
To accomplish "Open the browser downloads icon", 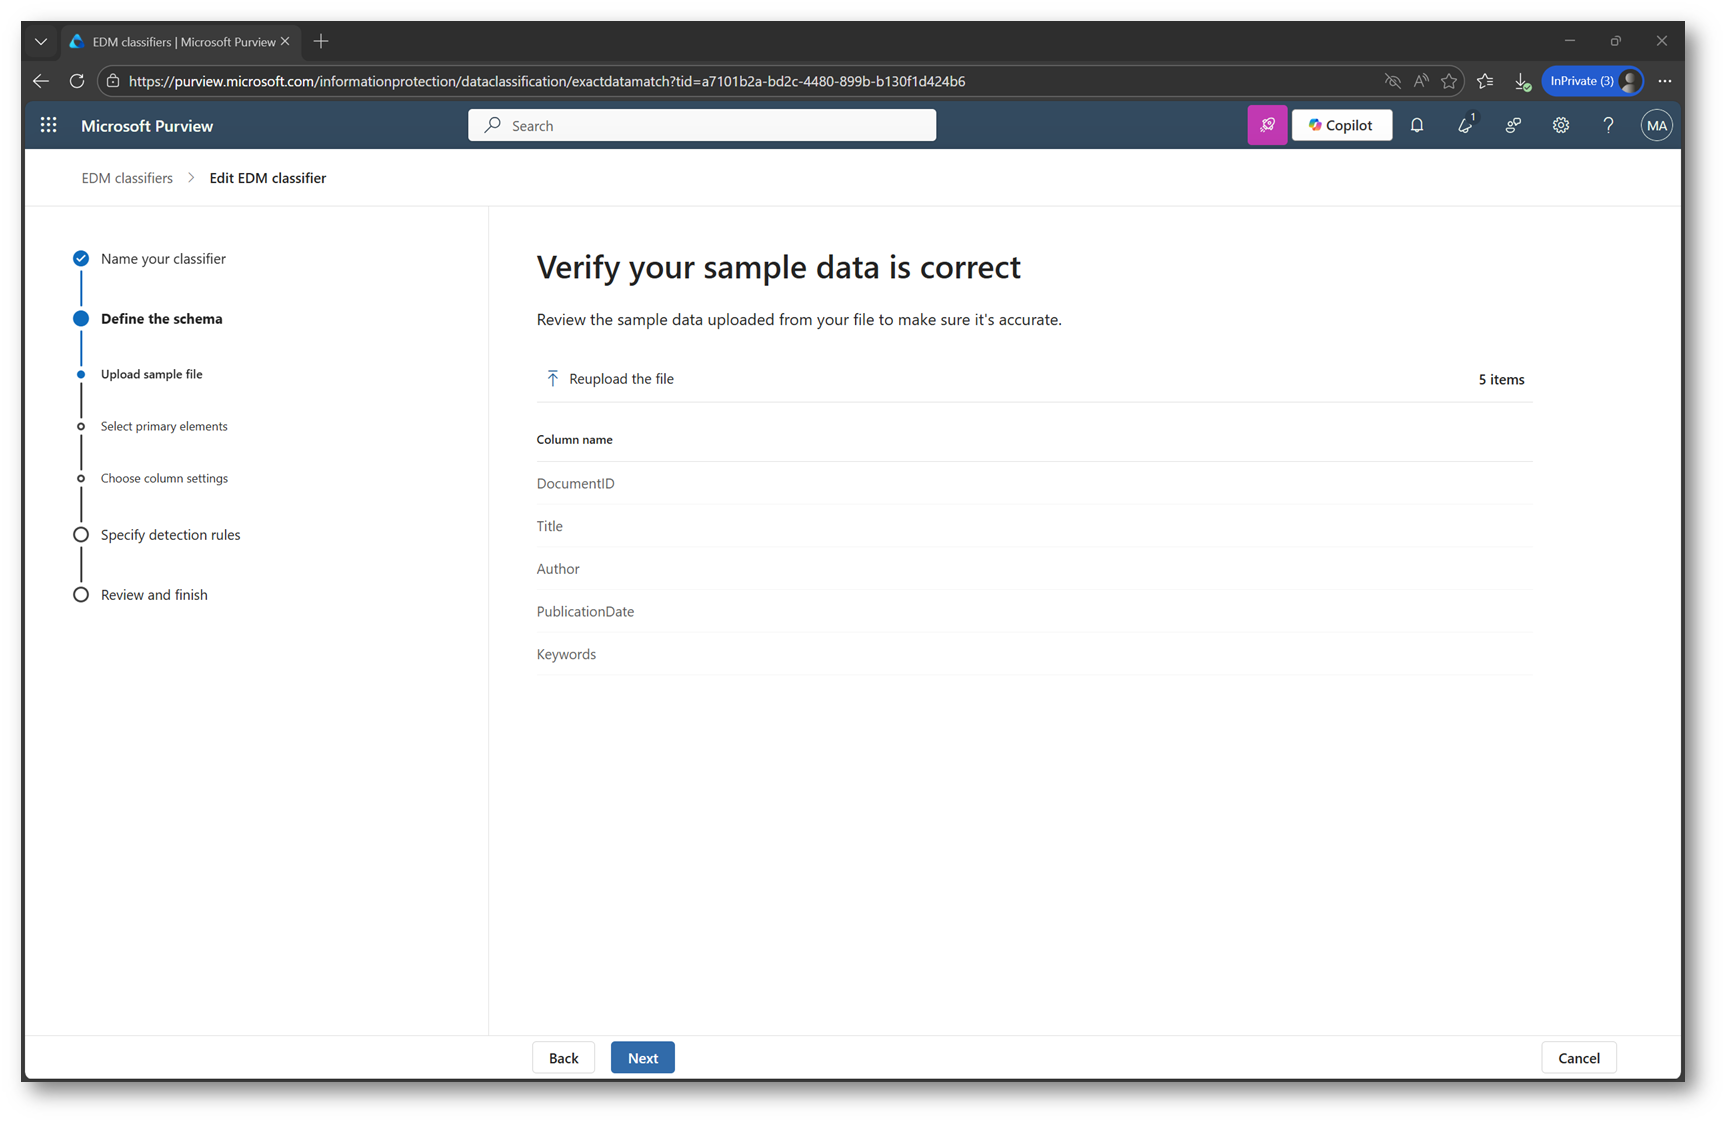I will click(x=1522, y=81).
